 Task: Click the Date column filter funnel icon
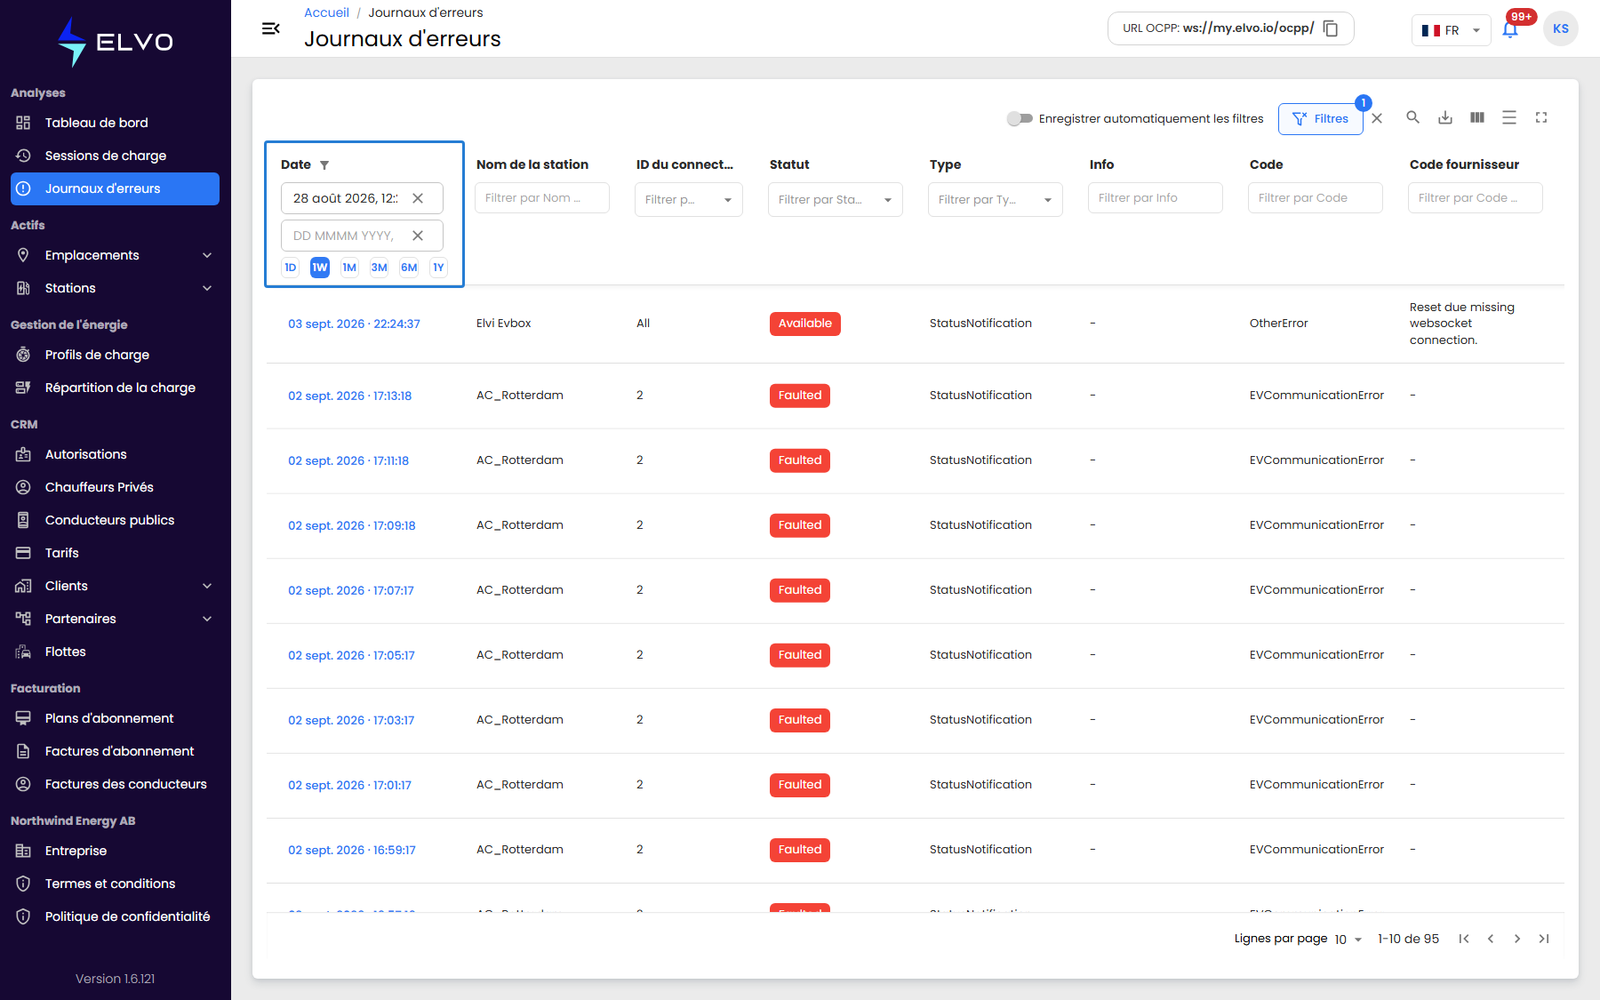click(x=324, y=165)
